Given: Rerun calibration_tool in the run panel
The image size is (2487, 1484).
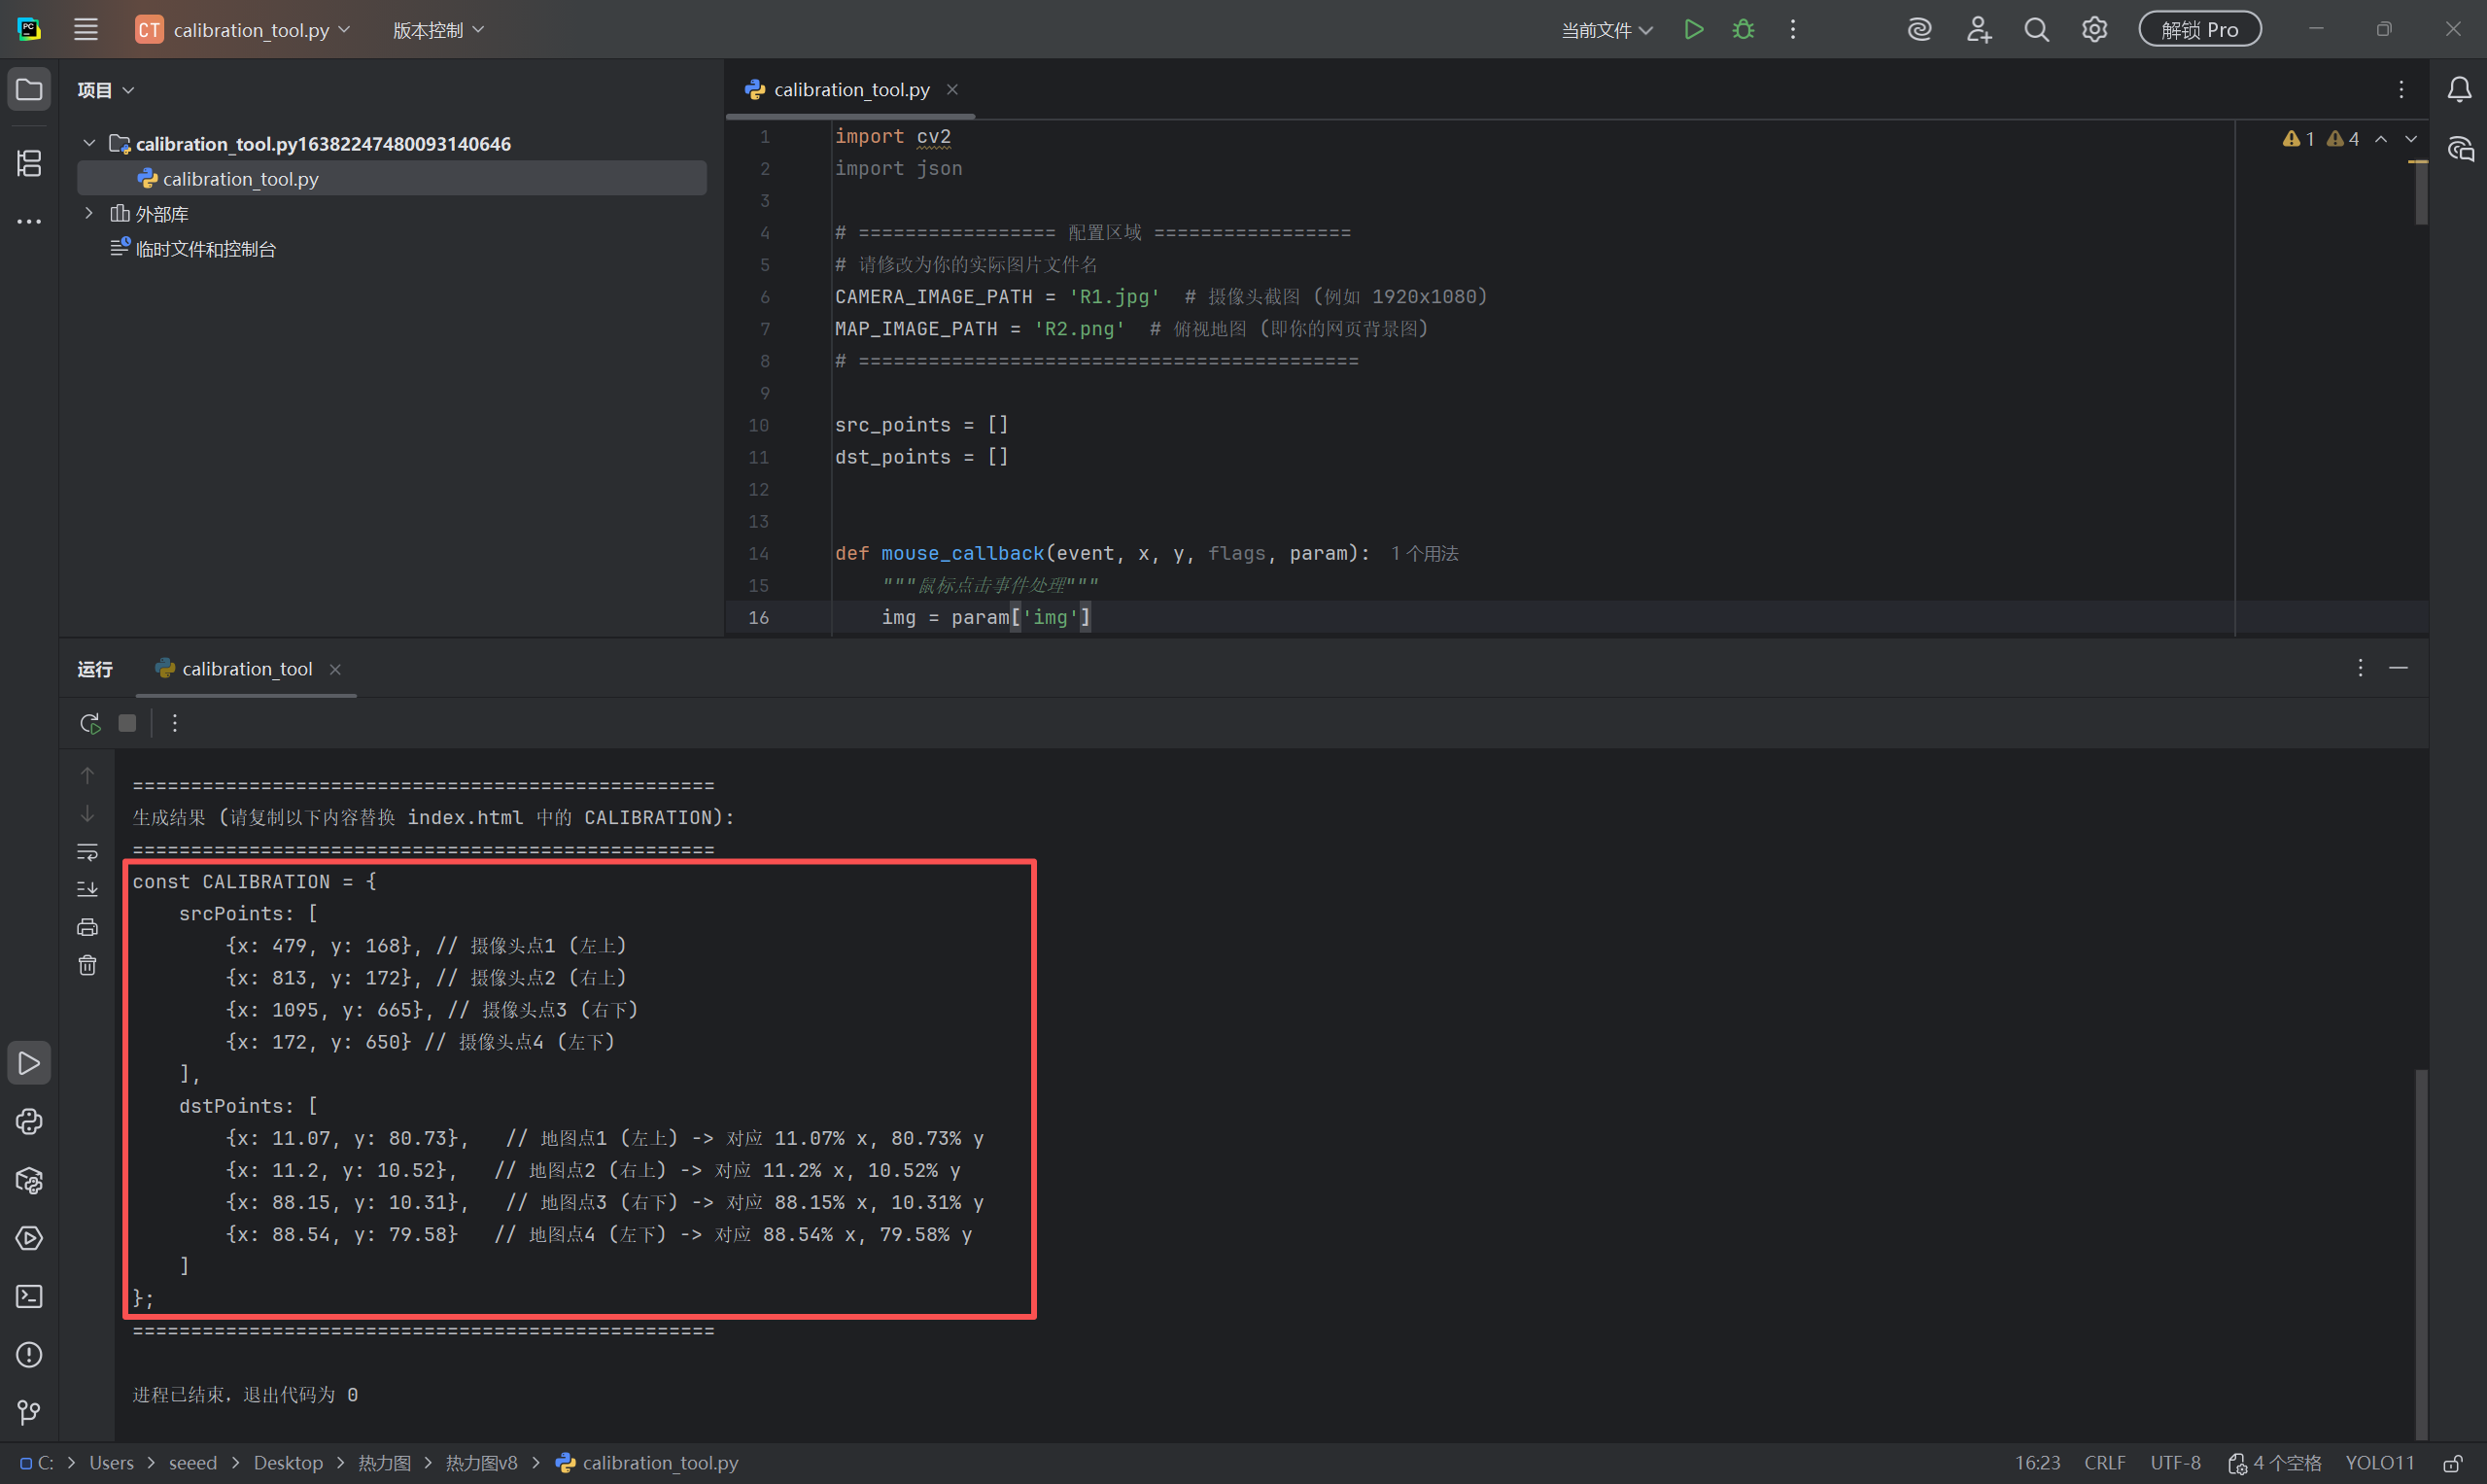Looking at the screenshot, I should click(90, 723).
